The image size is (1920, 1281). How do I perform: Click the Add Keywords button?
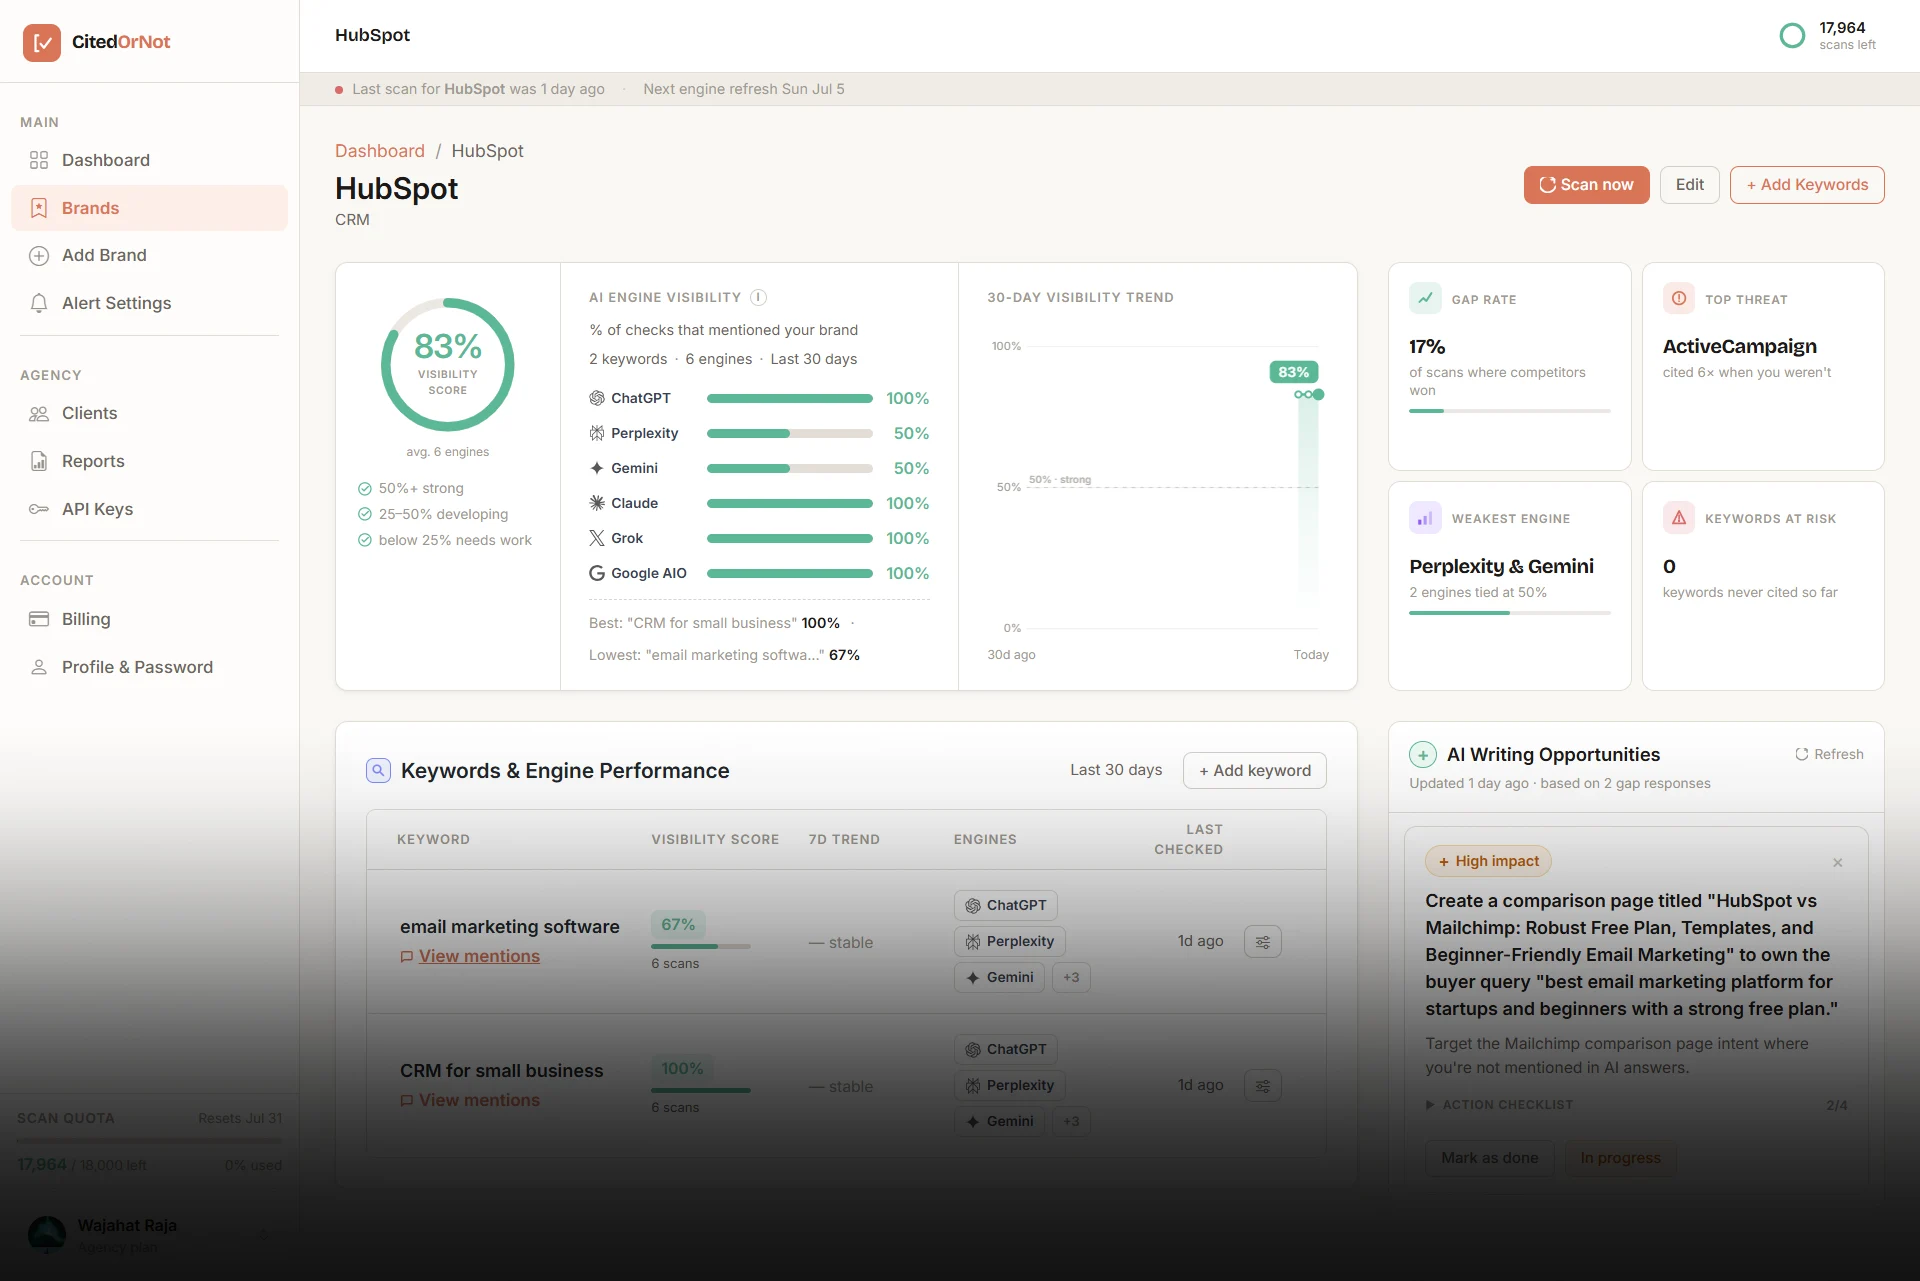pos(1807,185)
